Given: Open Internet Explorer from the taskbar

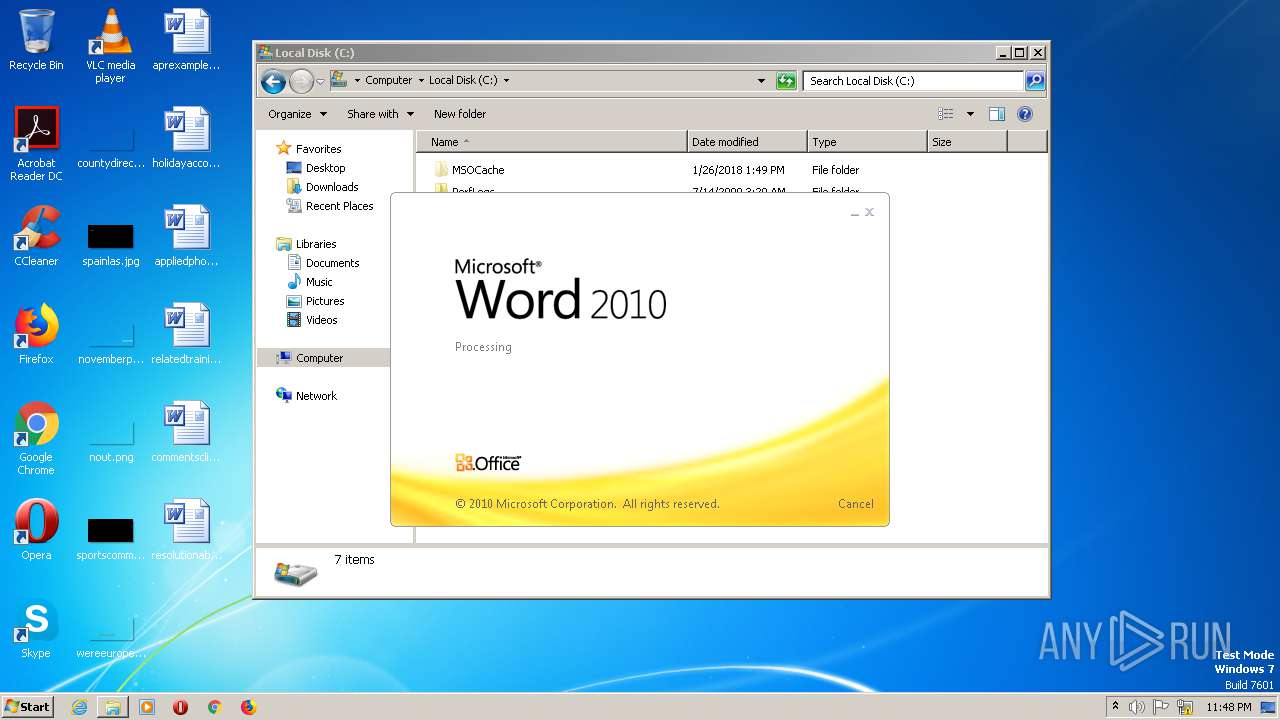Looking at the screenshot, I should coord(79,707).
